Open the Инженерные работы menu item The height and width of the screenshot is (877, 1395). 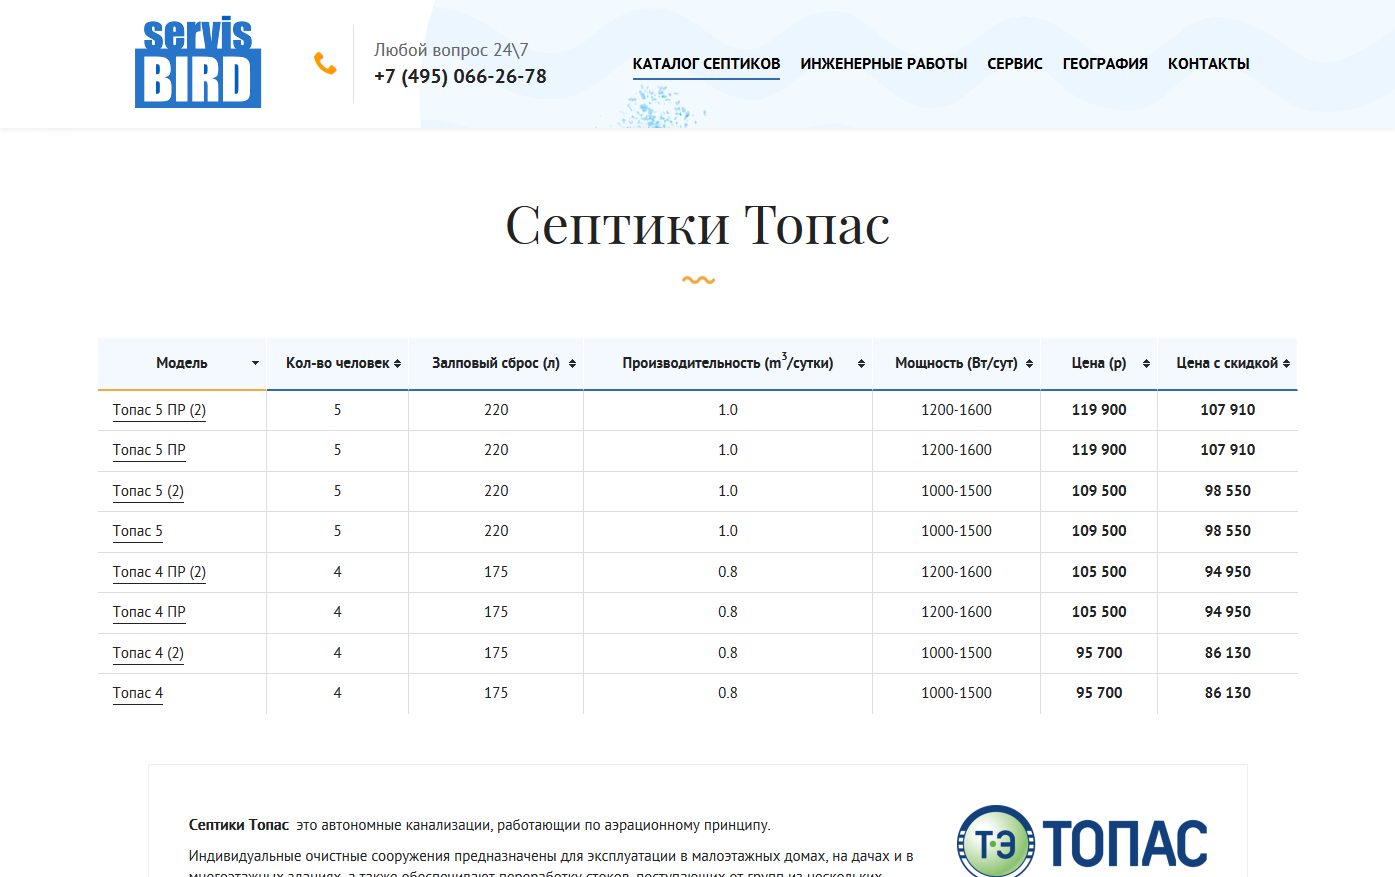(x=884, y=64)
